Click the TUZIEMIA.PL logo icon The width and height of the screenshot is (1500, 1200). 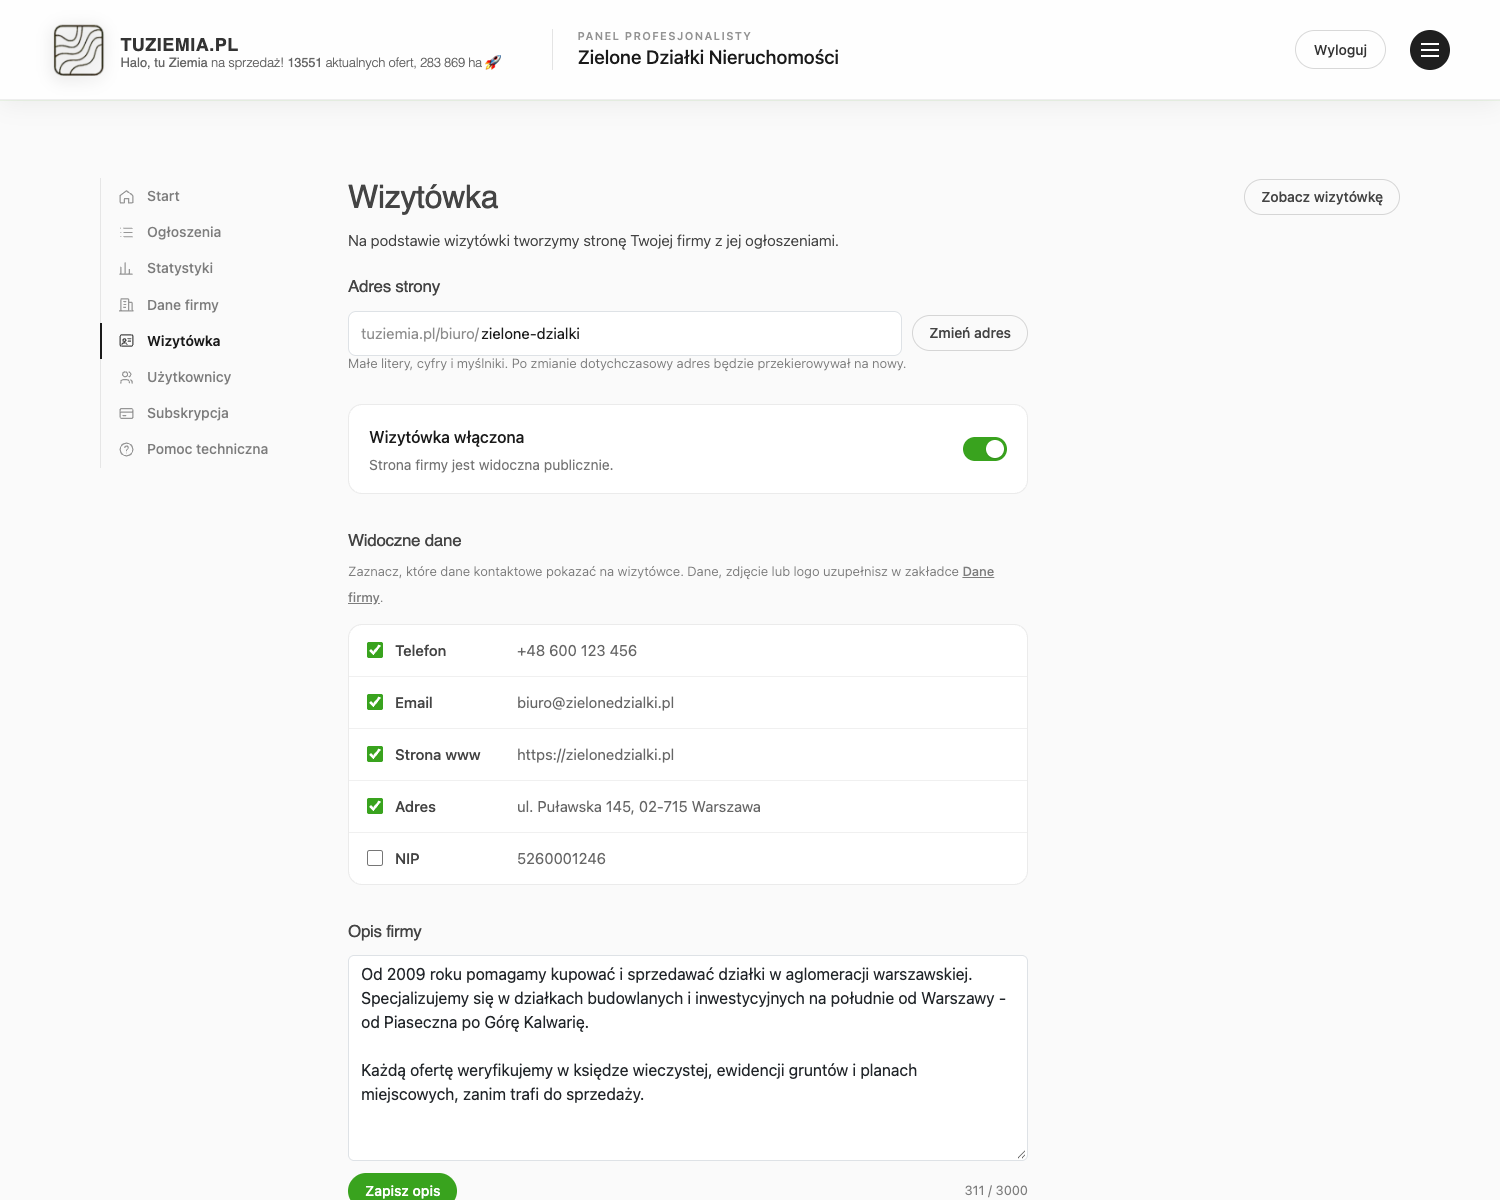78,50
